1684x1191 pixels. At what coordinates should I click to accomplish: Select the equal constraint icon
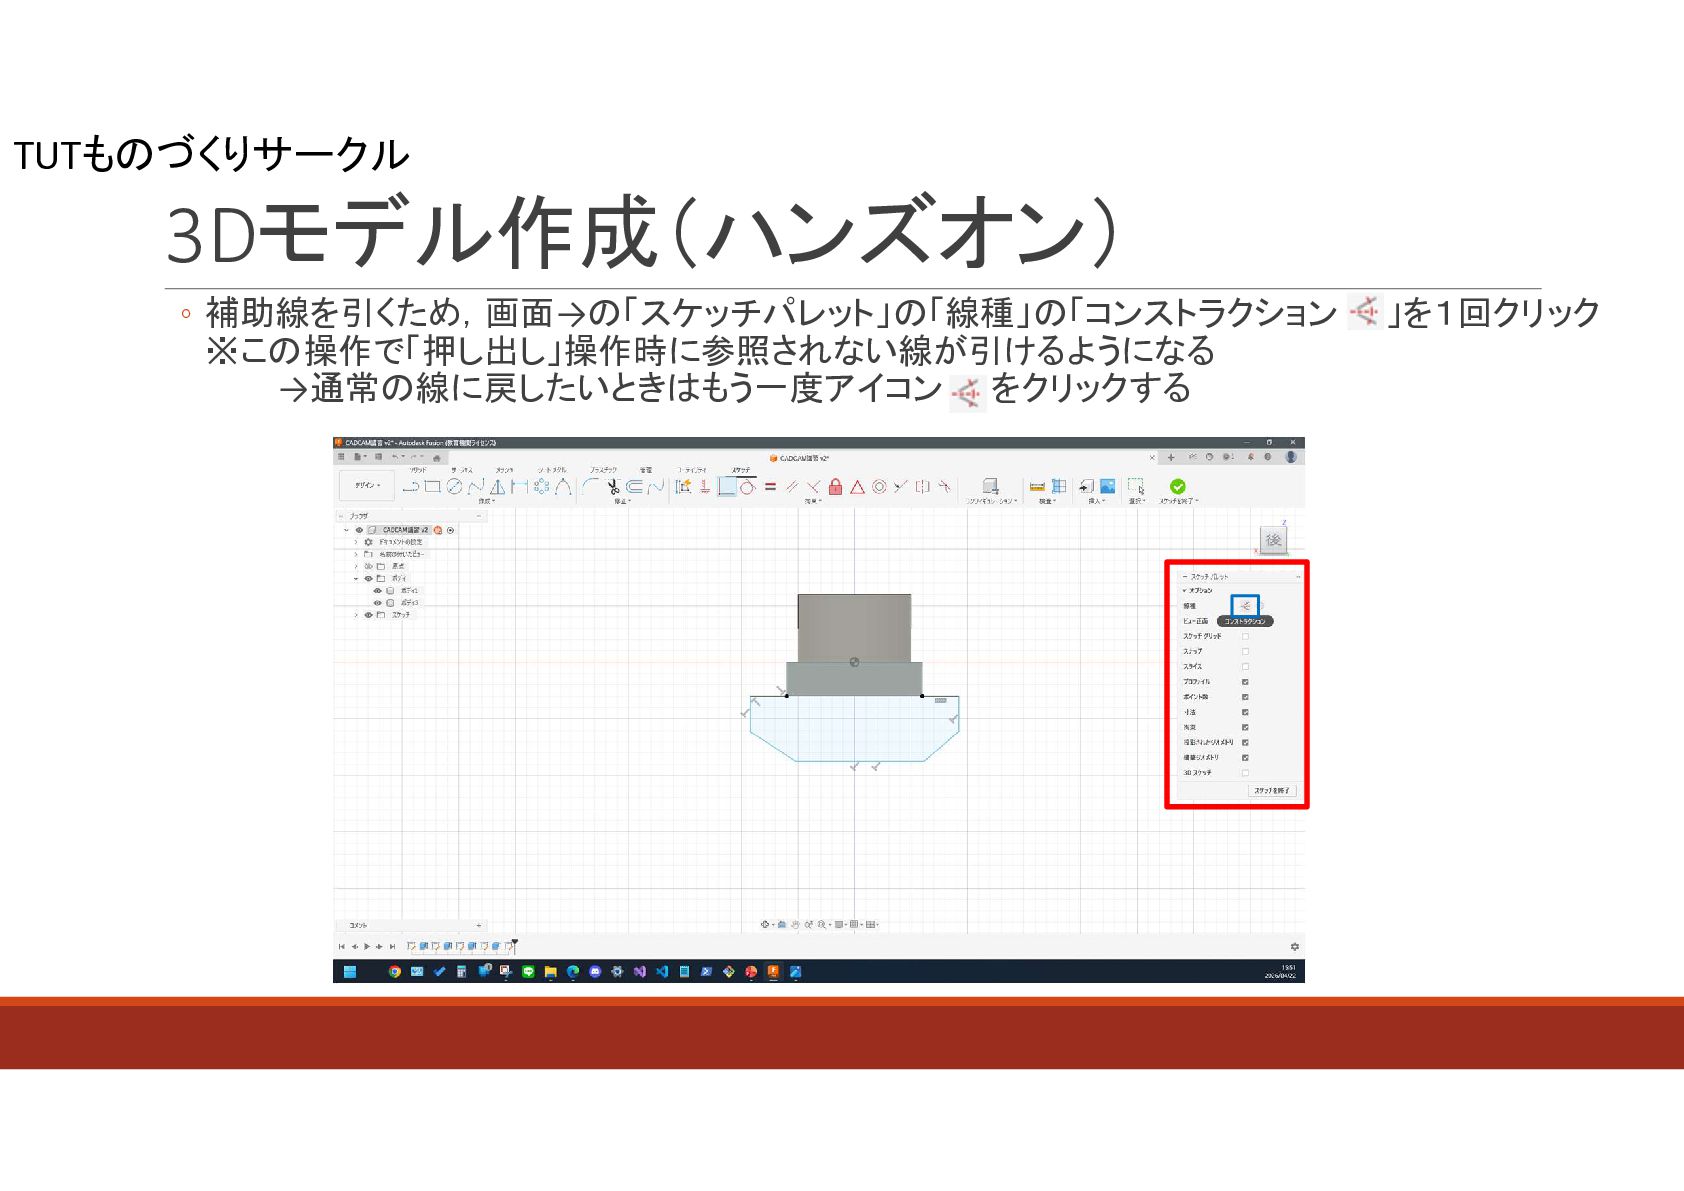(x=770, y=487)
